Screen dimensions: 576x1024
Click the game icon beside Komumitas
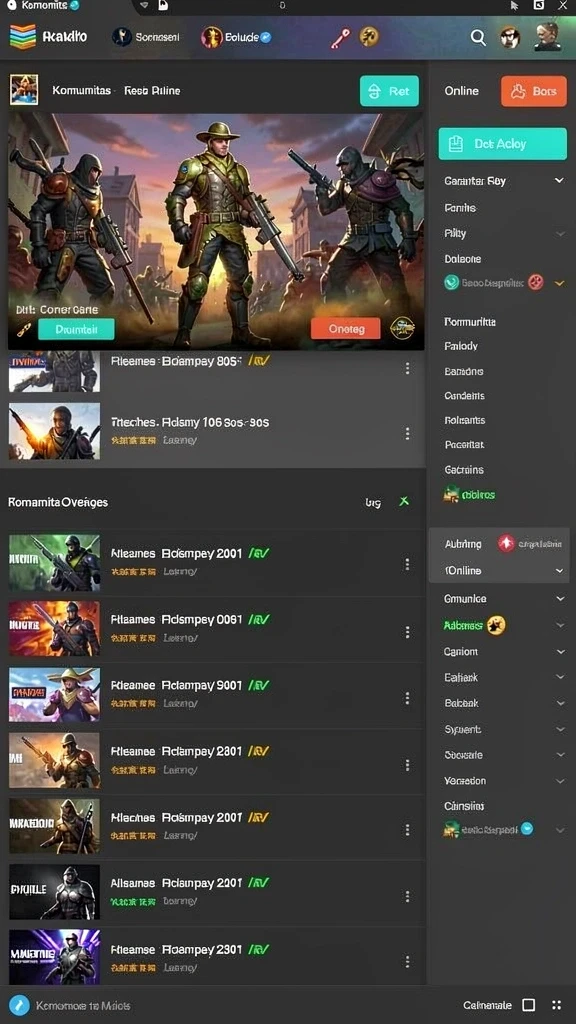(x=24, y=90)
